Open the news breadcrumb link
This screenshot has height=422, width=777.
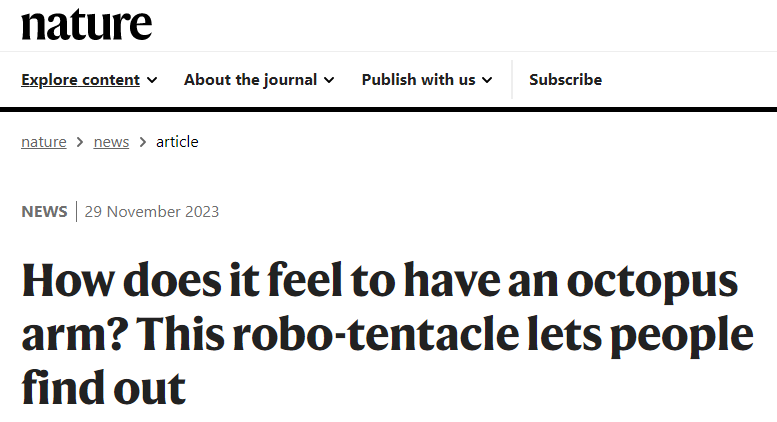point(111,142)
